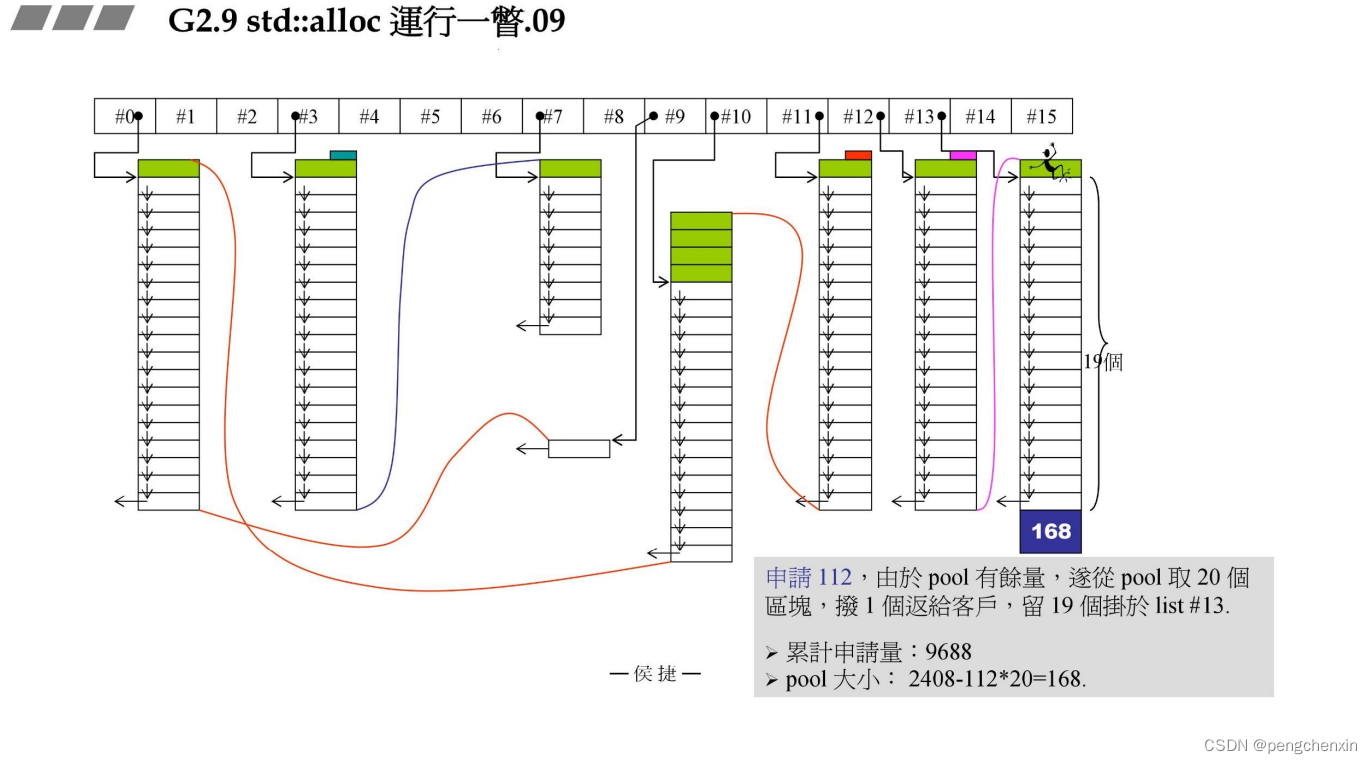Click the red block above list #11 column
The height and width of the screenshot is (764, 1372).
tap(858, 155)
